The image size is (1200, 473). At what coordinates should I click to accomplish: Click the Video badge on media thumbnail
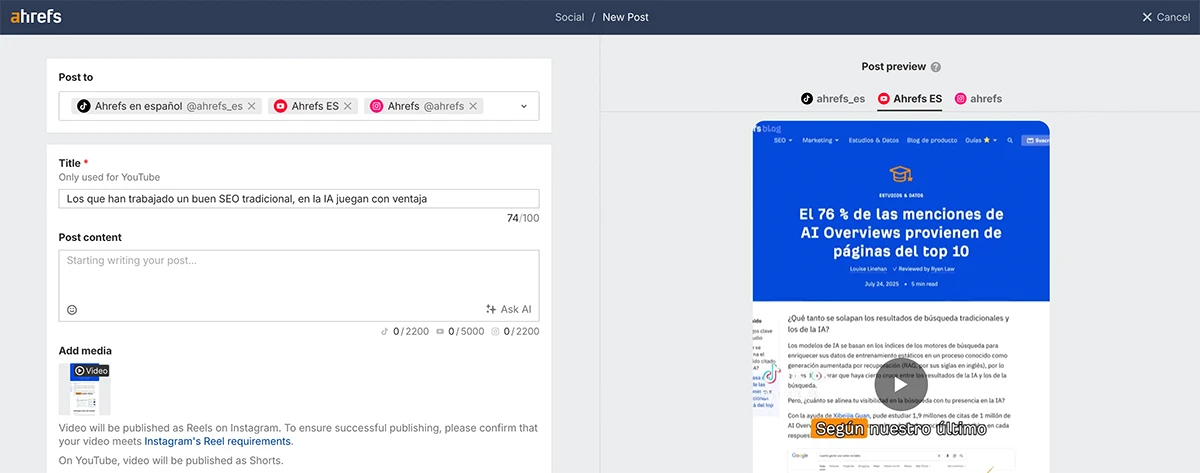[91, 370]
